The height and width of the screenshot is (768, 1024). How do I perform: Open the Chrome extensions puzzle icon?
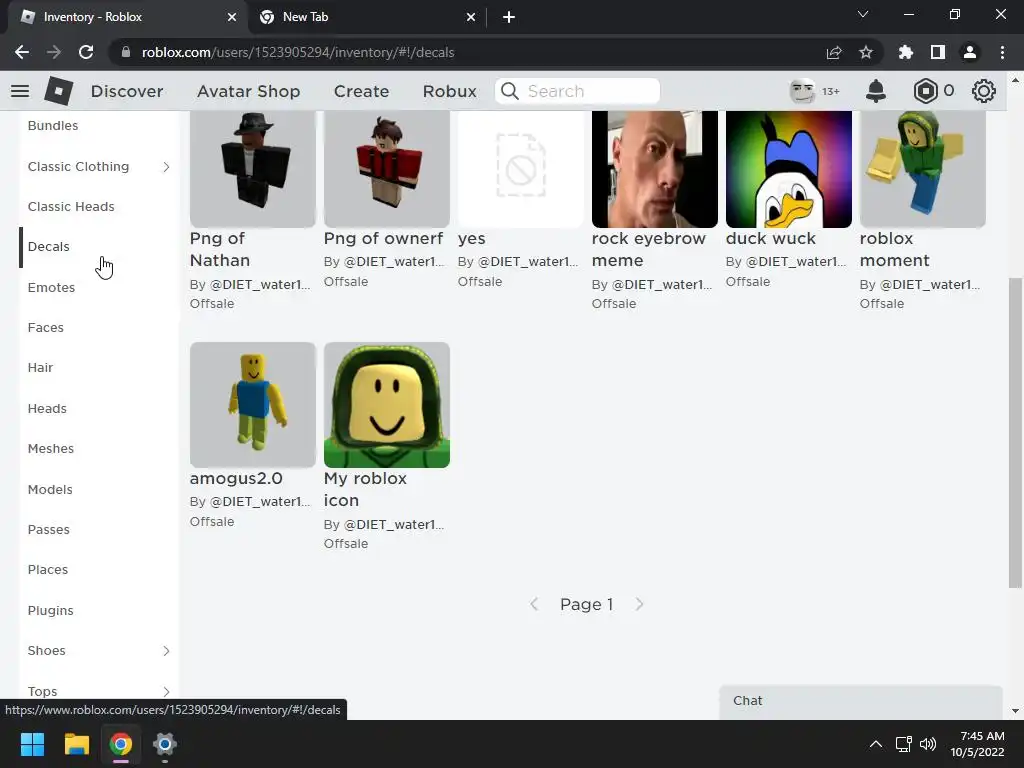(x=906, y=52)
